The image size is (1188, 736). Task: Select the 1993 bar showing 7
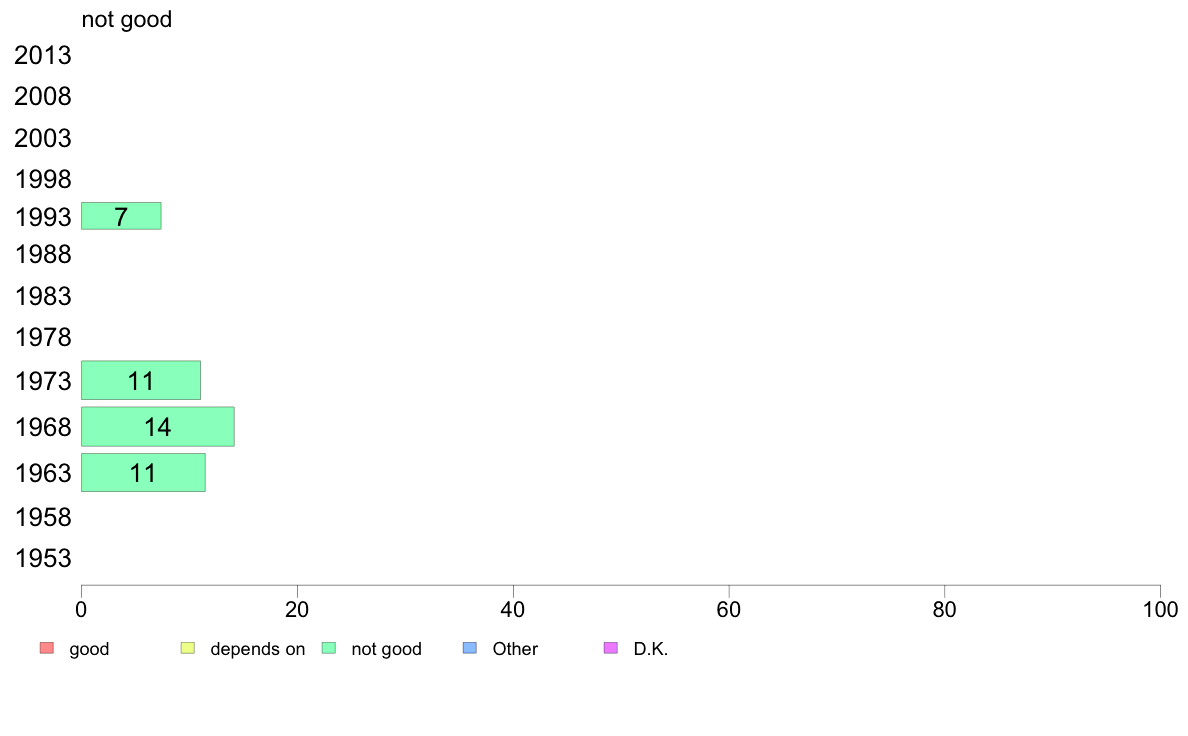click(x=121, y=216)
